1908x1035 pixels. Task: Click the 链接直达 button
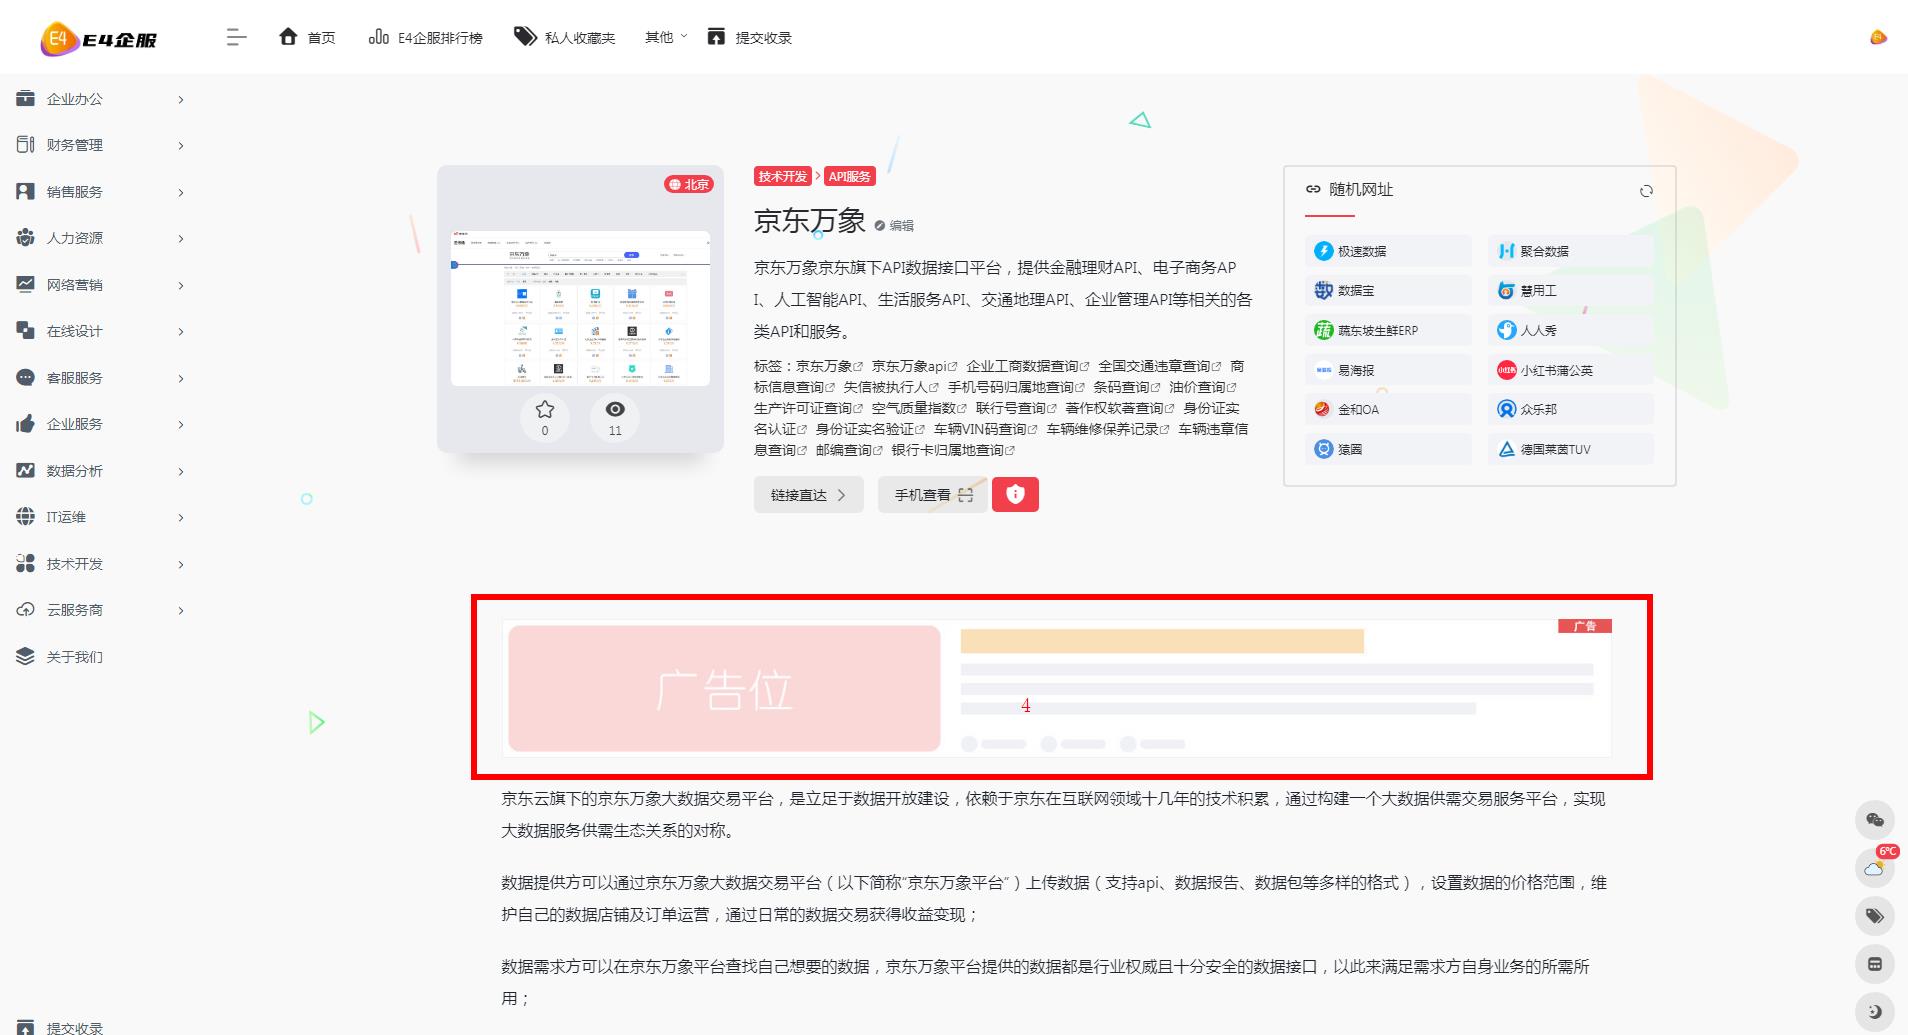(808, 495)
